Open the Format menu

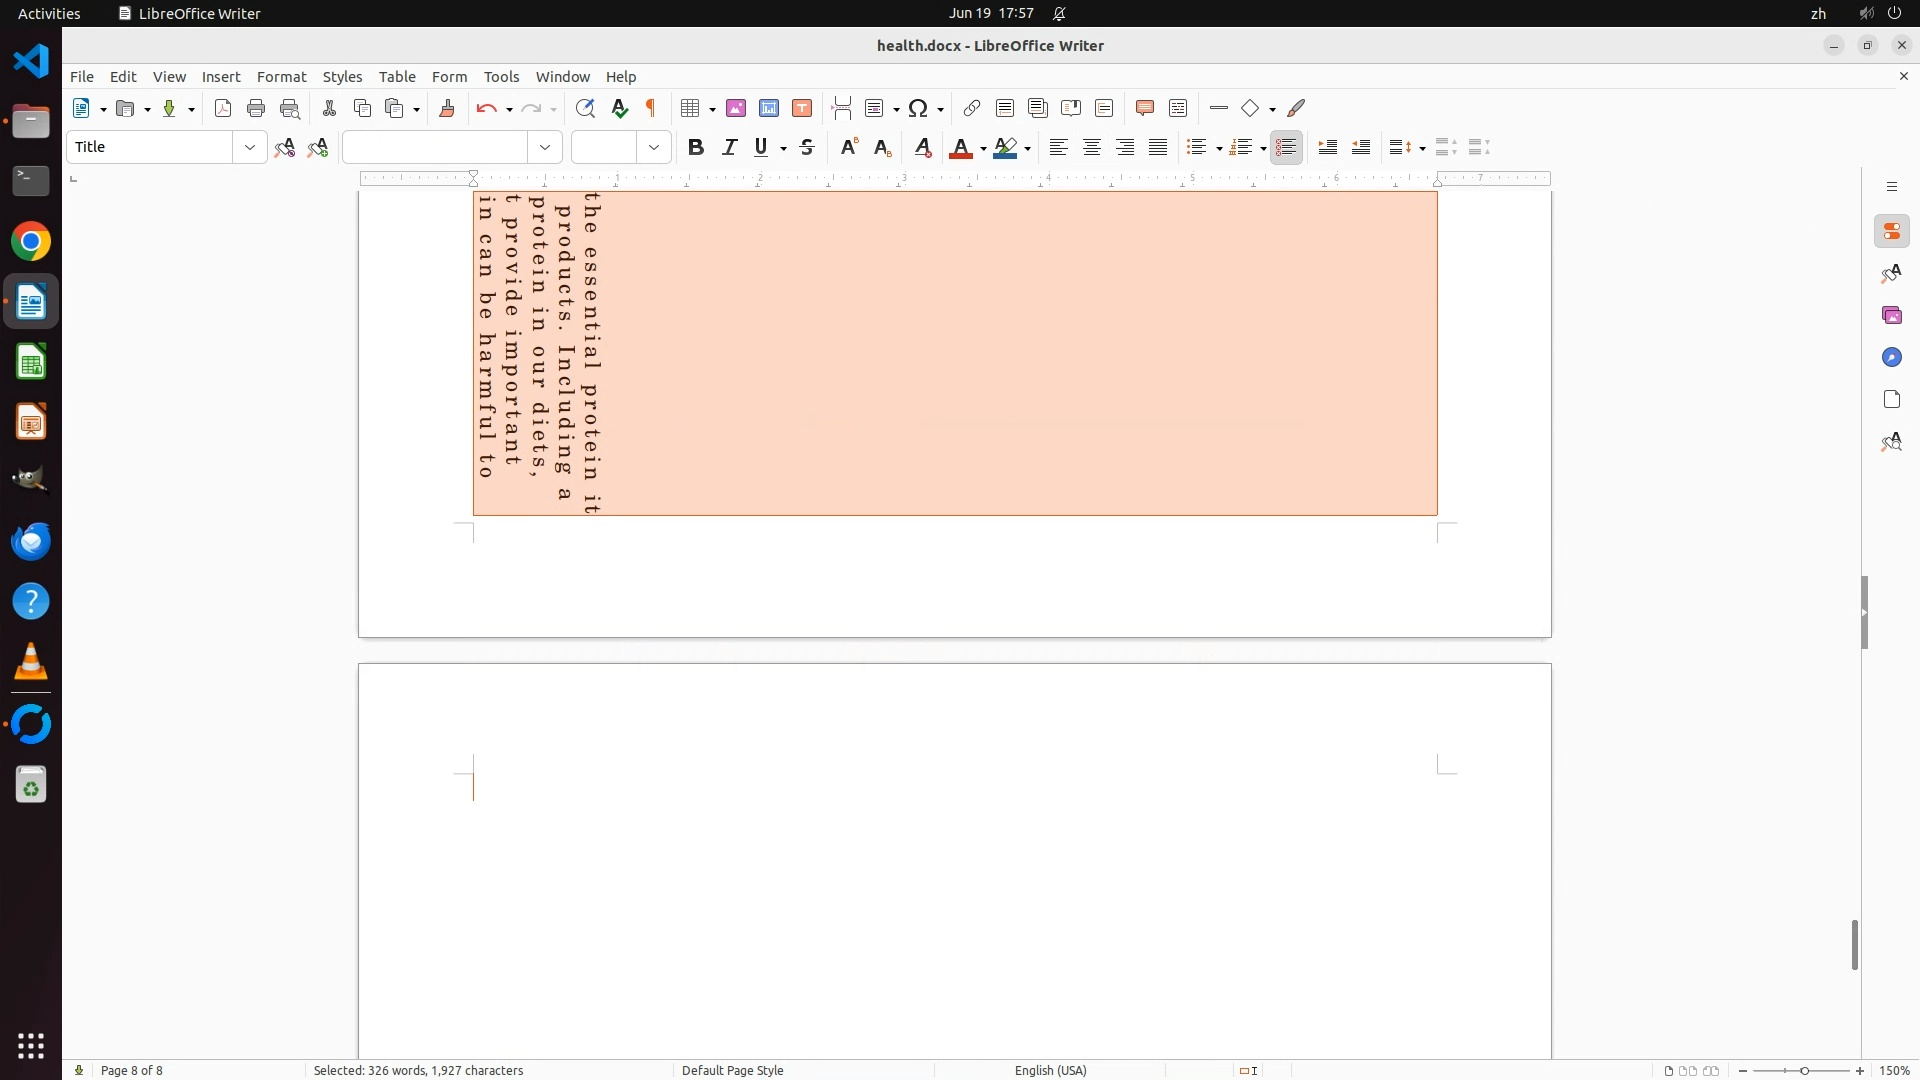[281, 77]
